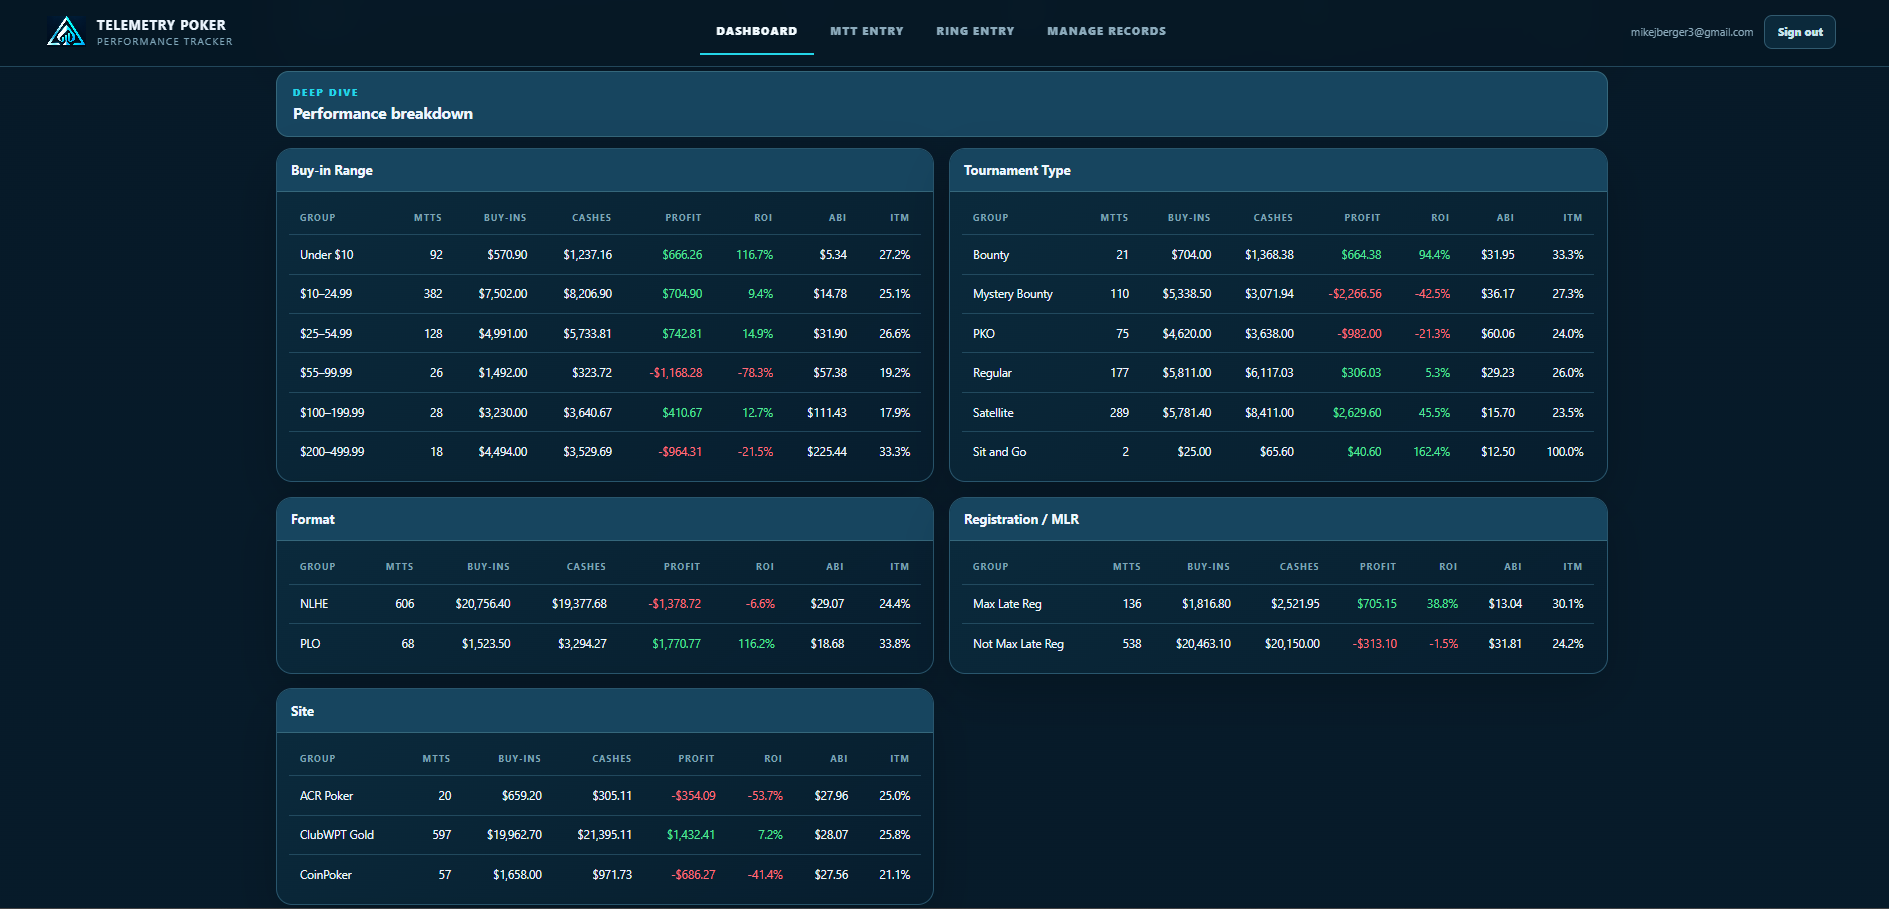Click the Telemetry Poker logo icon
The width and height of the screenshot is (1889, 909).
click(x=66, y=32)
